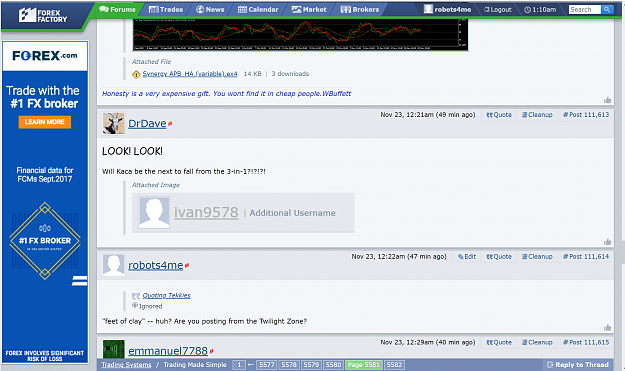Open emmanuel7788 profile link
Image resolution: width=625 pixels, height=371 pixels.
168,351
